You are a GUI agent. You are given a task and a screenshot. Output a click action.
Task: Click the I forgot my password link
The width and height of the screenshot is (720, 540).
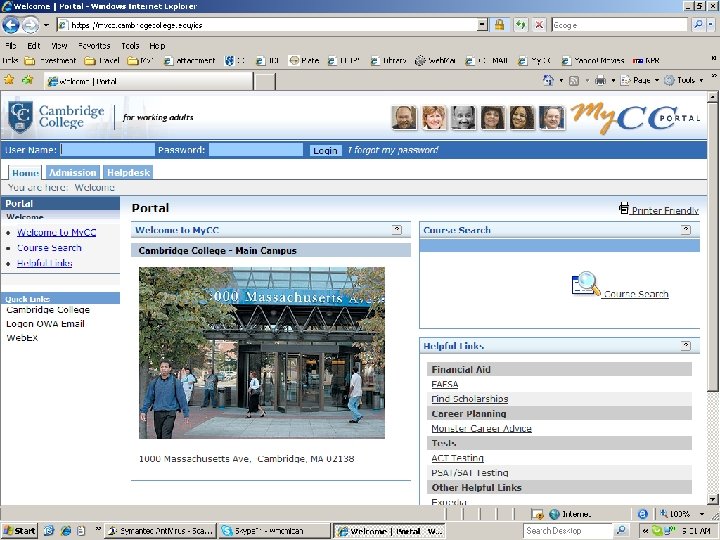coord(393,150)
